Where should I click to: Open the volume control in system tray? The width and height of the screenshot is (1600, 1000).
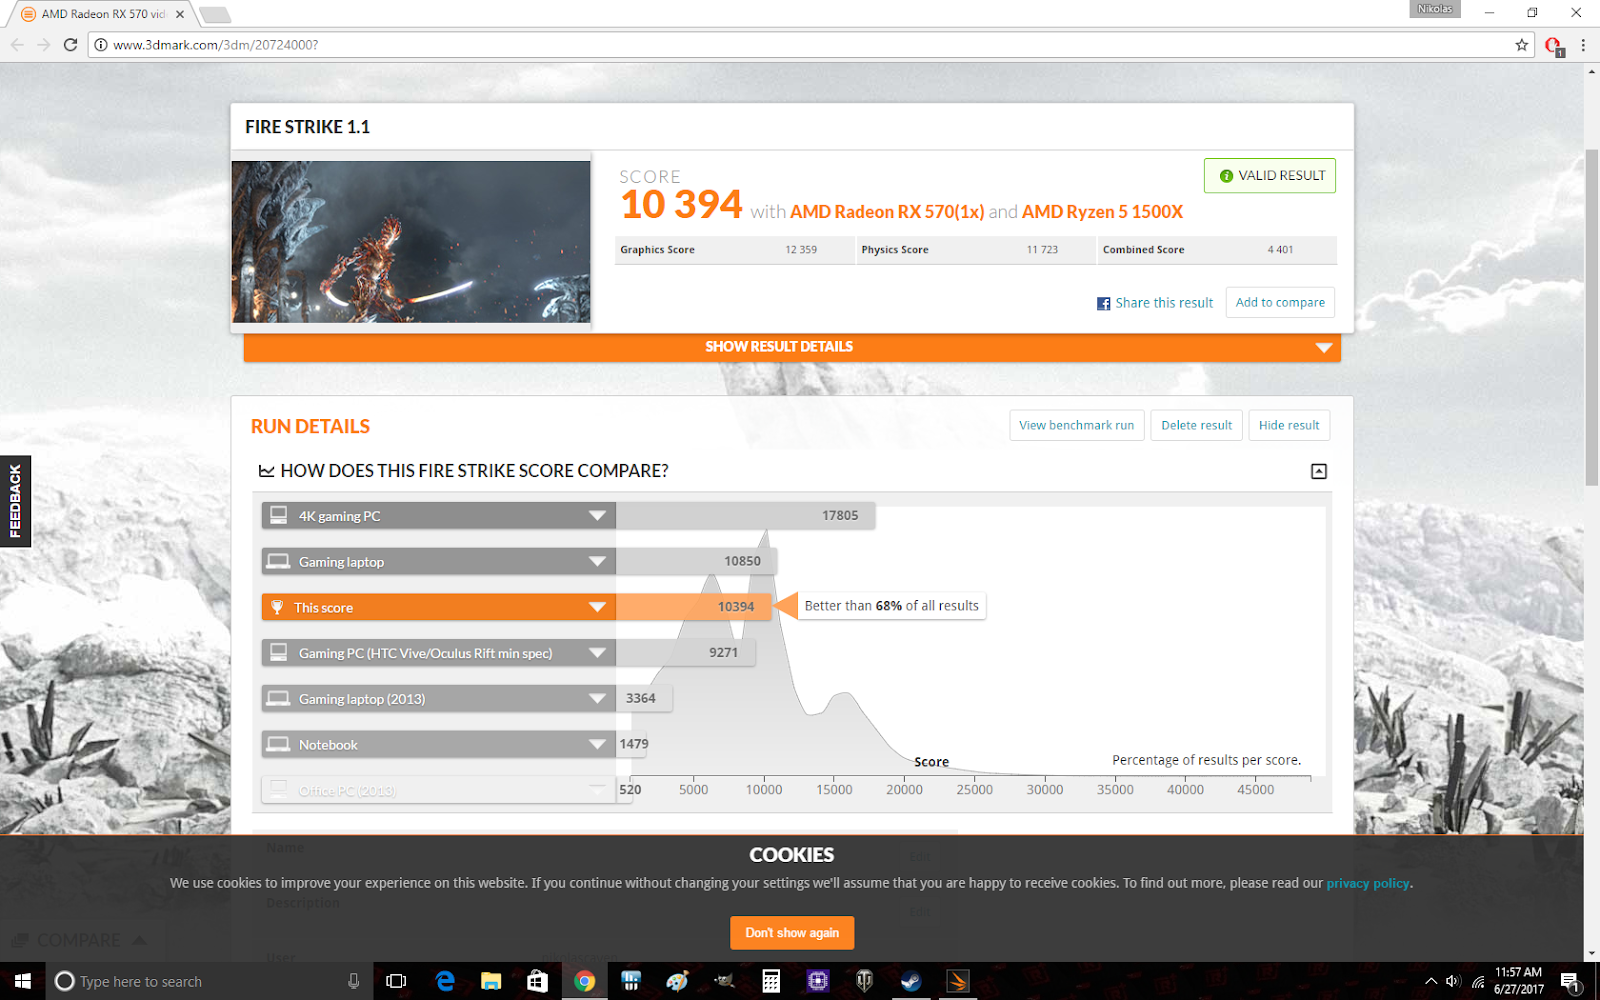pyautogui.click(x=1453, y=981)
